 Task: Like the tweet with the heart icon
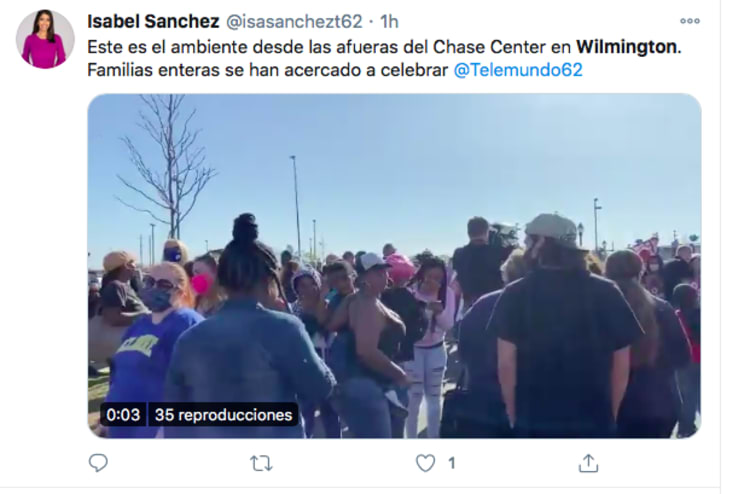pyautogui.click(x=425, y=463)
